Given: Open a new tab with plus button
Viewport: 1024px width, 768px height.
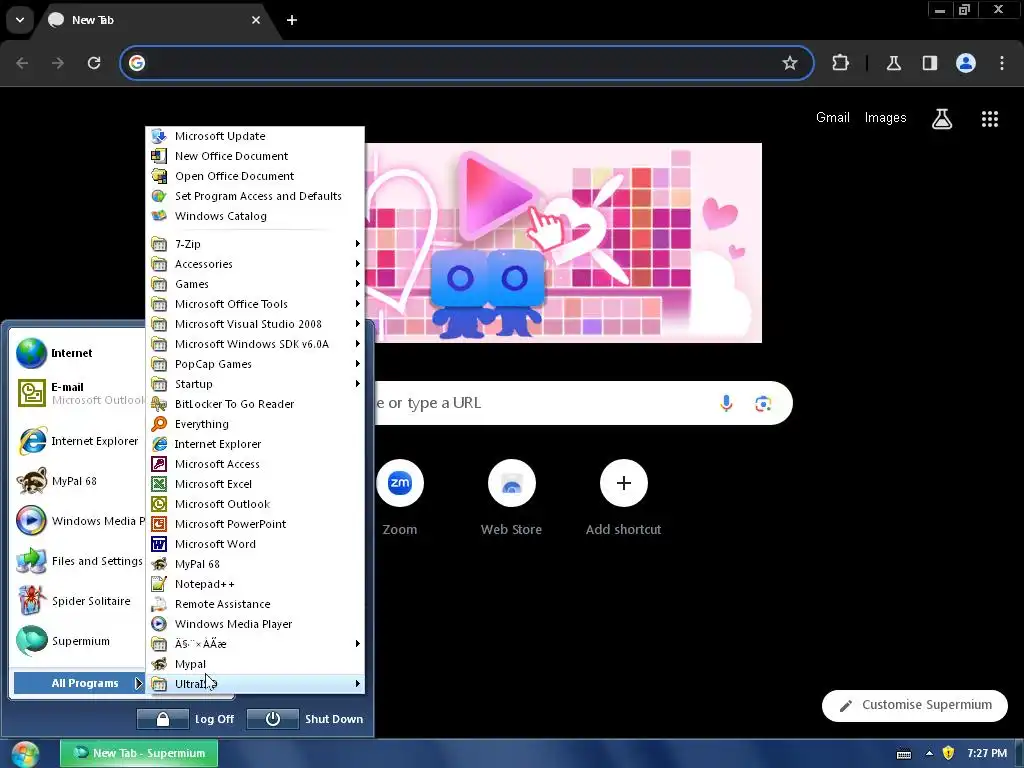Looking at the screenshot, I should point(292,20).
